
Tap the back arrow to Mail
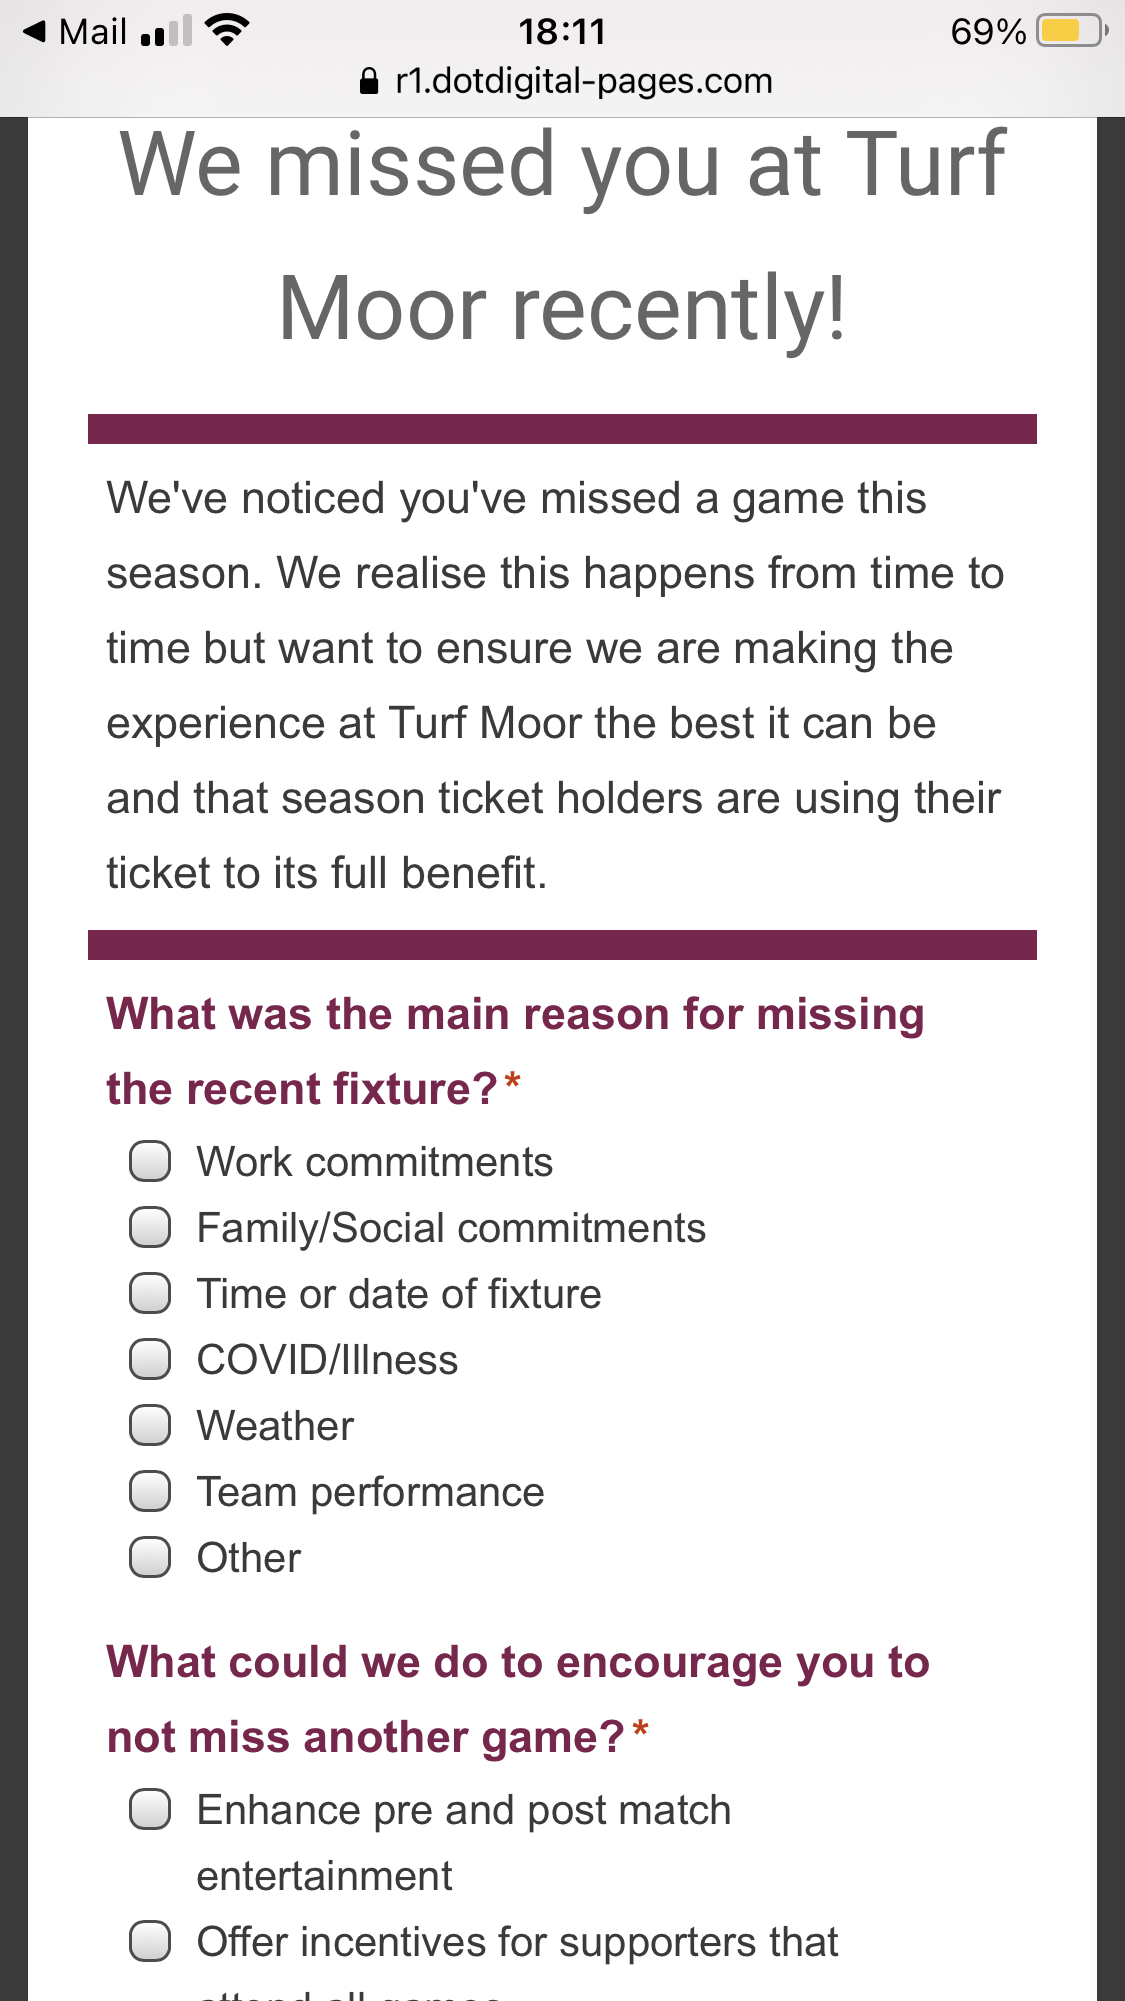[35, 31]
